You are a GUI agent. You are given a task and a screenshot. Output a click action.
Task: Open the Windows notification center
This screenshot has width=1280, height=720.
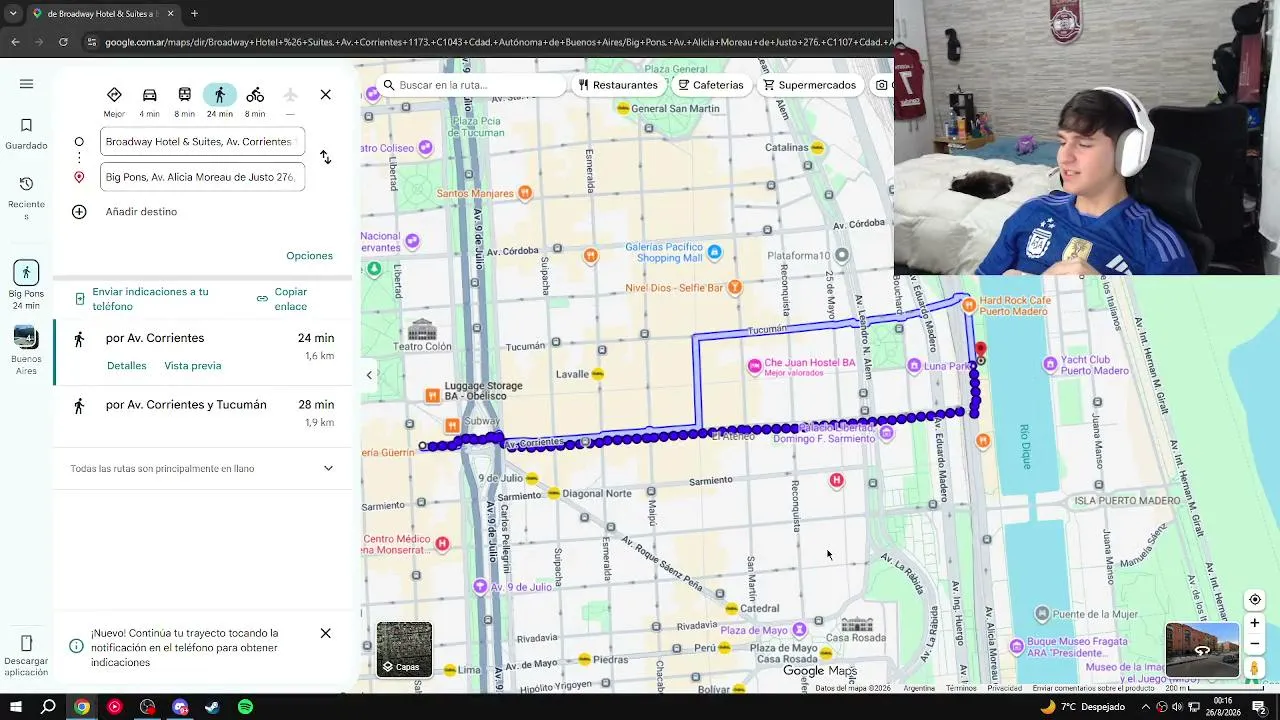pos(1261,707)
